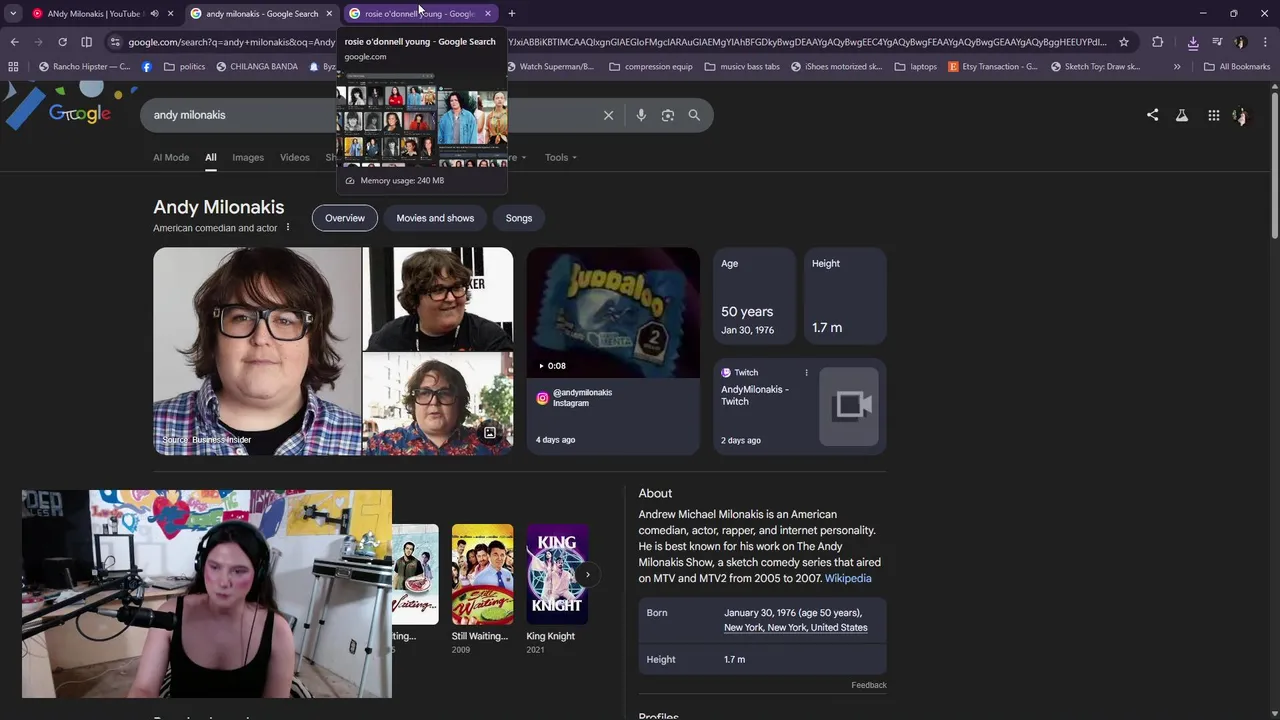Open the Apps grid in bookmarks bar
Screen dimensions: 1280x720
coord(13,67)
